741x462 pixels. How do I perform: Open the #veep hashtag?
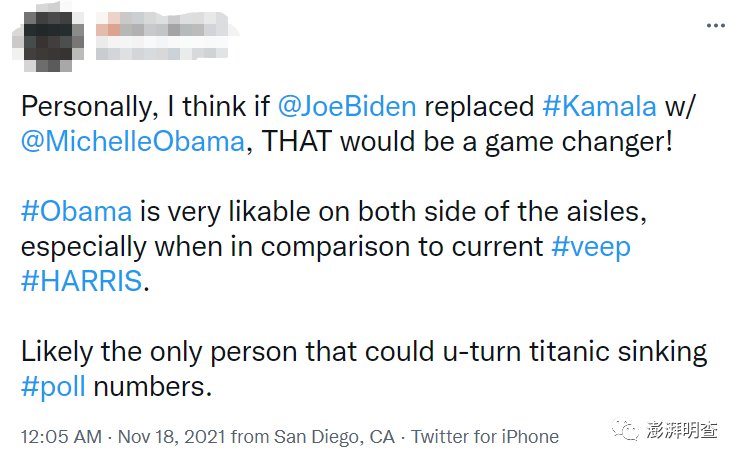click(591, 246)
